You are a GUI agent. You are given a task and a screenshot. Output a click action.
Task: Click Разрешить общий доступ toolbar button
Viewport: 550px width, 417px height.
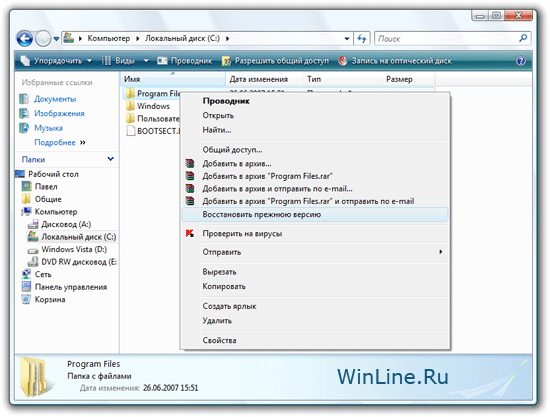click(276, 61)
